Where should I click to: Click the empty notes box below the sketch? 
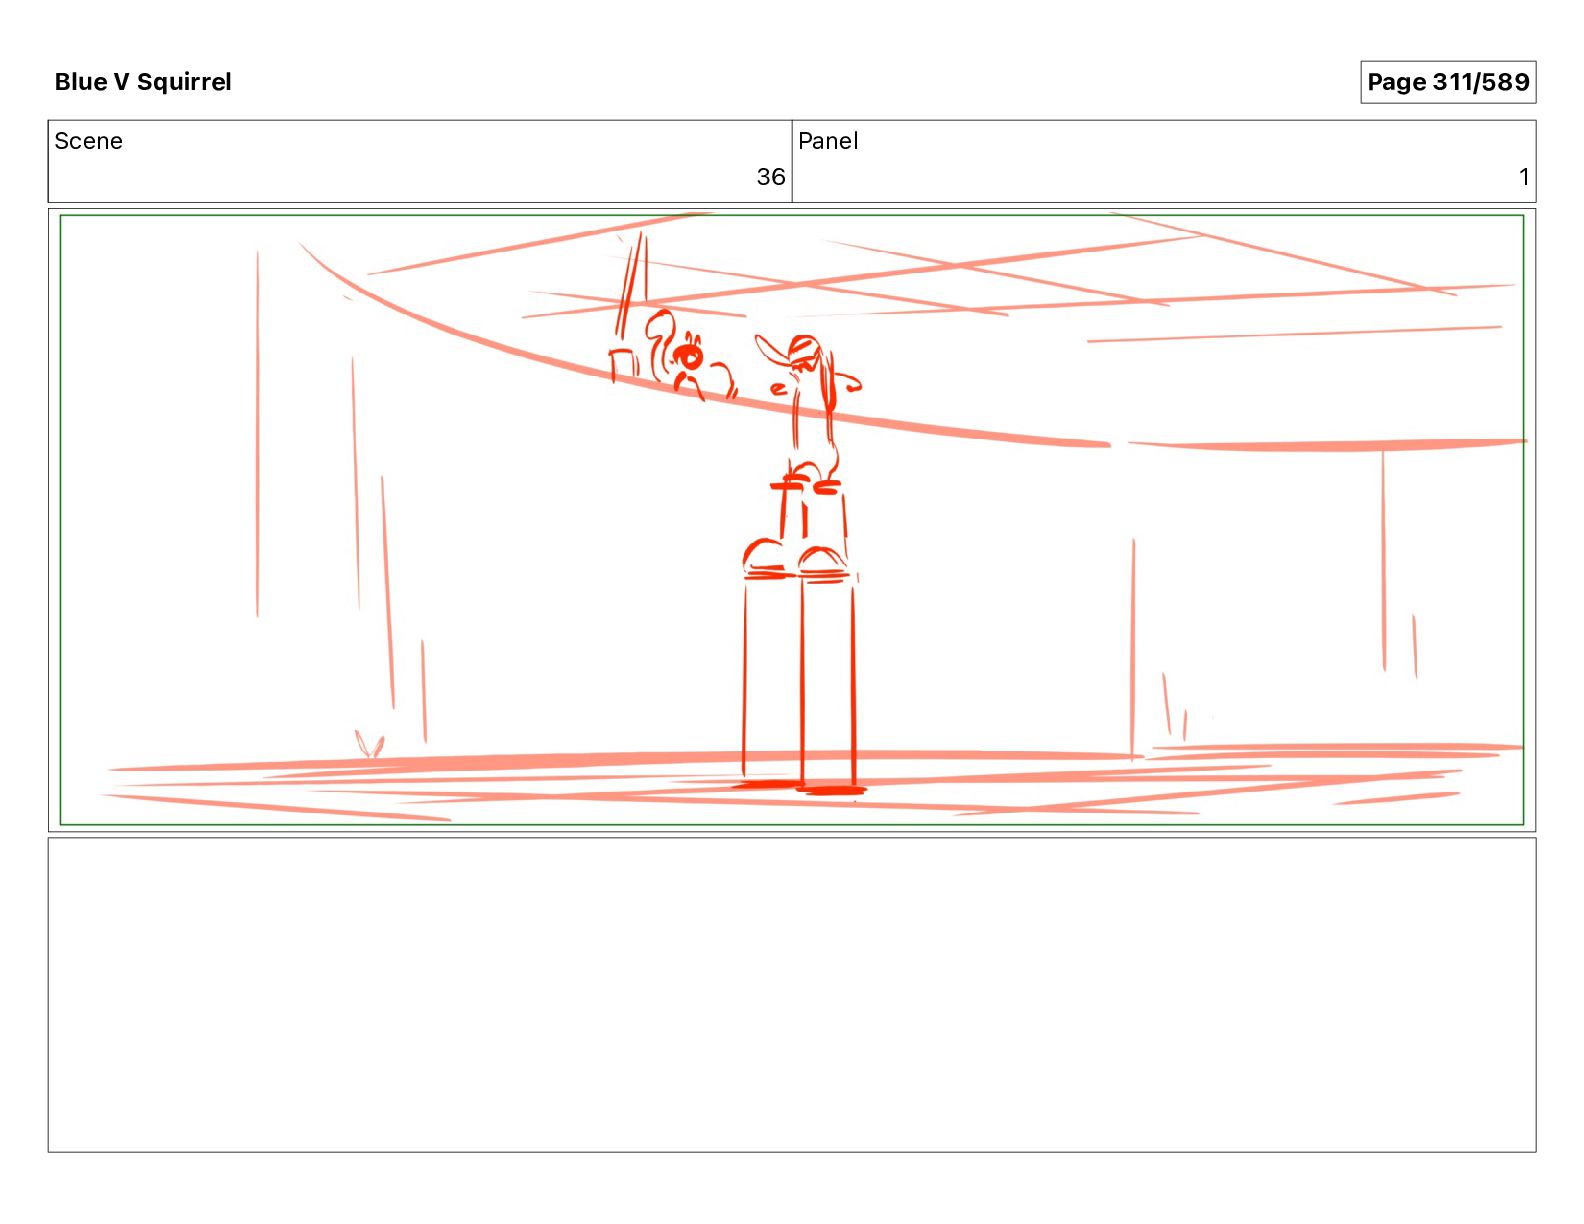pyautogui.click(x=792, y=995)
